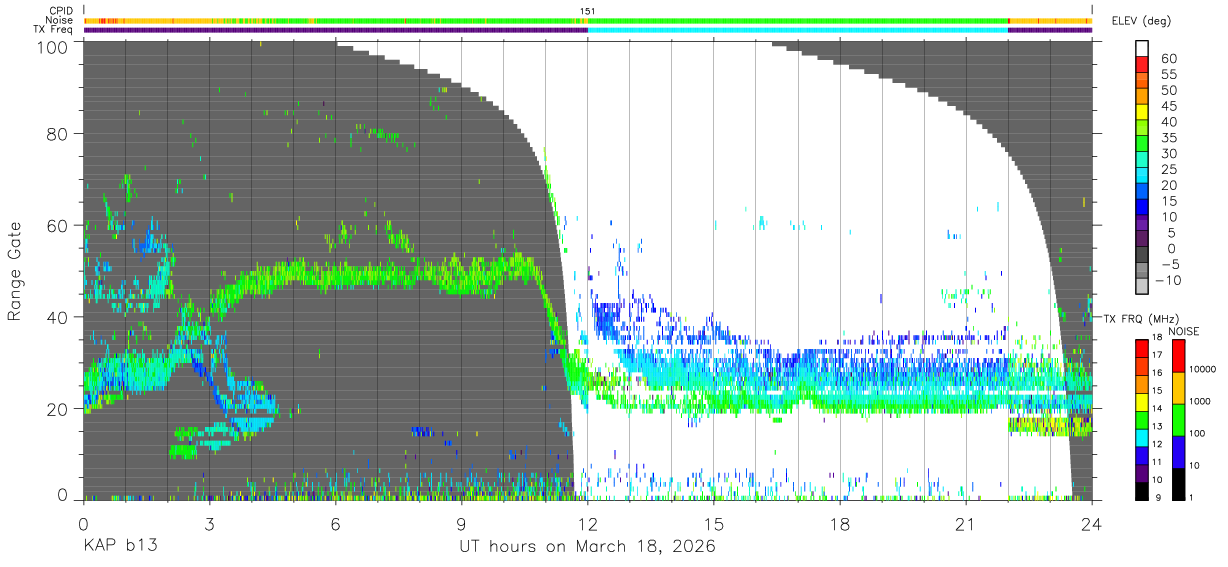Select the black bottom segment of TX frequency scale
Image resolution: width=1228 pixels, height=567 pixels.
point(1142,490)
